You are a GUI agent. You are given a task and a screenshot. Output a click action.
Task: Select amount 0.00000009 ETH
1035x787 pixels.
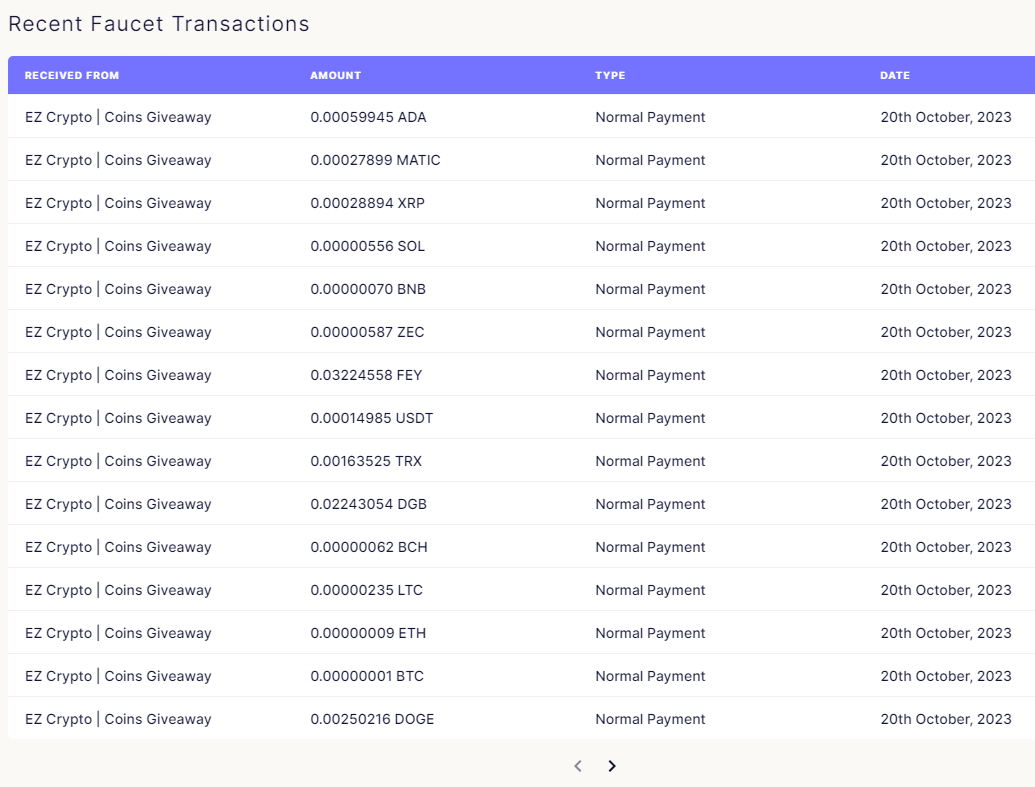pyautogui.click(x=368, y=632)
